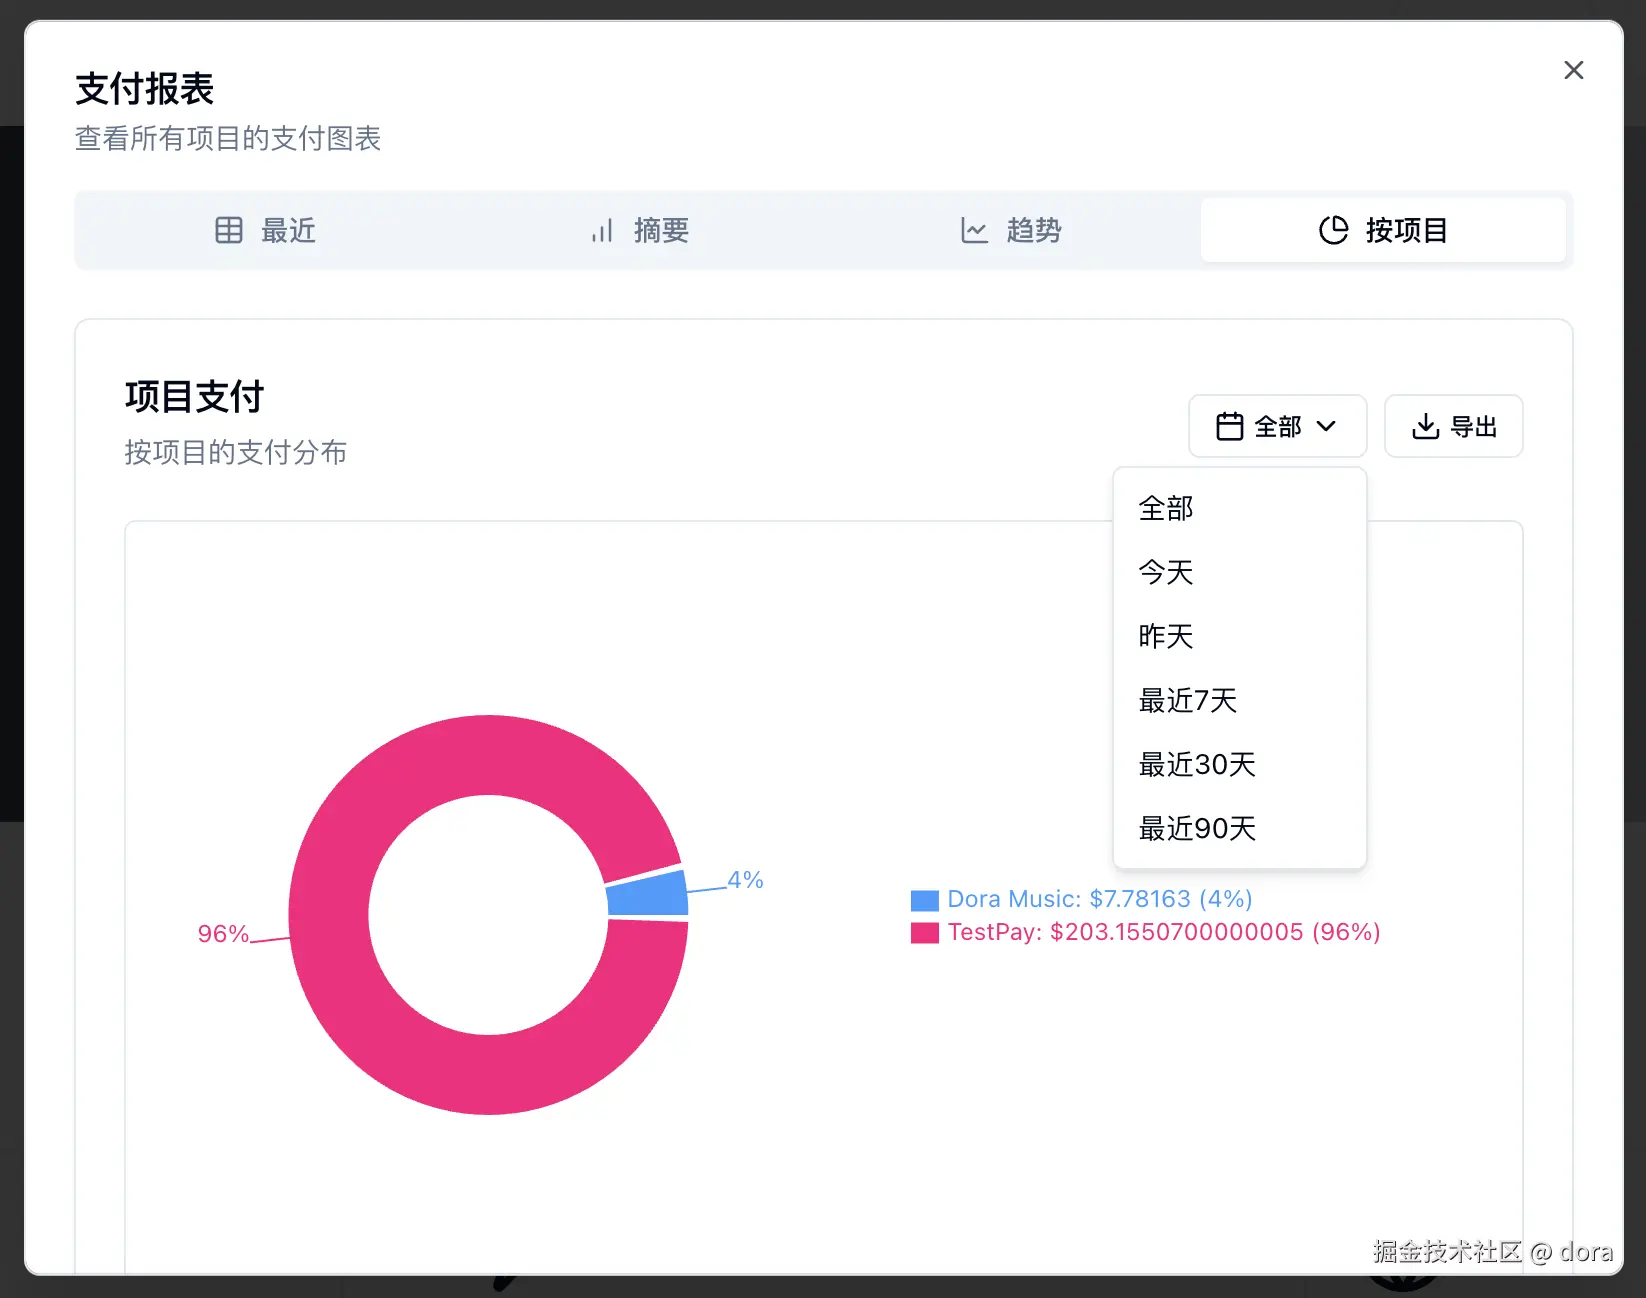Open the 最近 view
This screenshot has width=1646, height=1298.
[265, 230]
